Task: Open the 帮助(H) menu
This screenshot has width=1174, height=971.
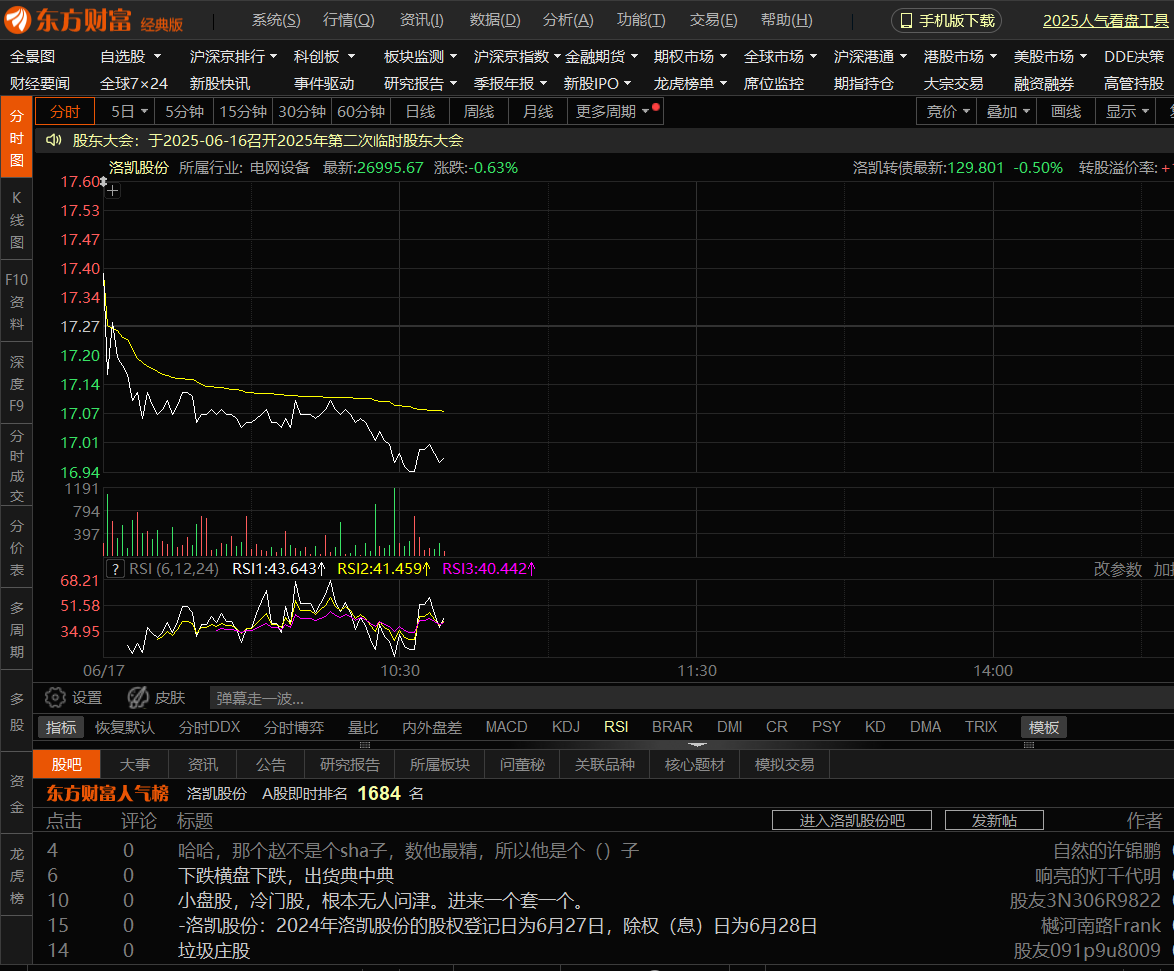Action: point(786,20)
